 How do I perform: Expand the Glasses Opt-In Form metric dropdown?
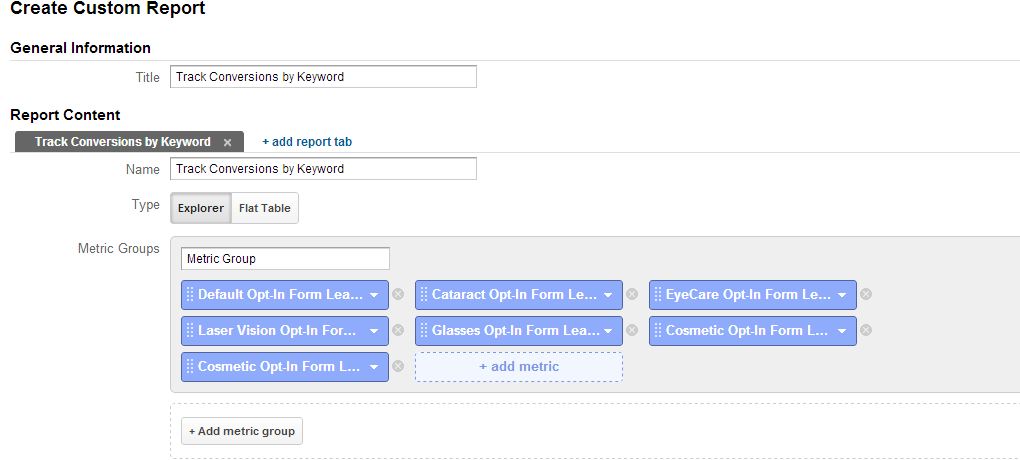[x=608, y=331]
